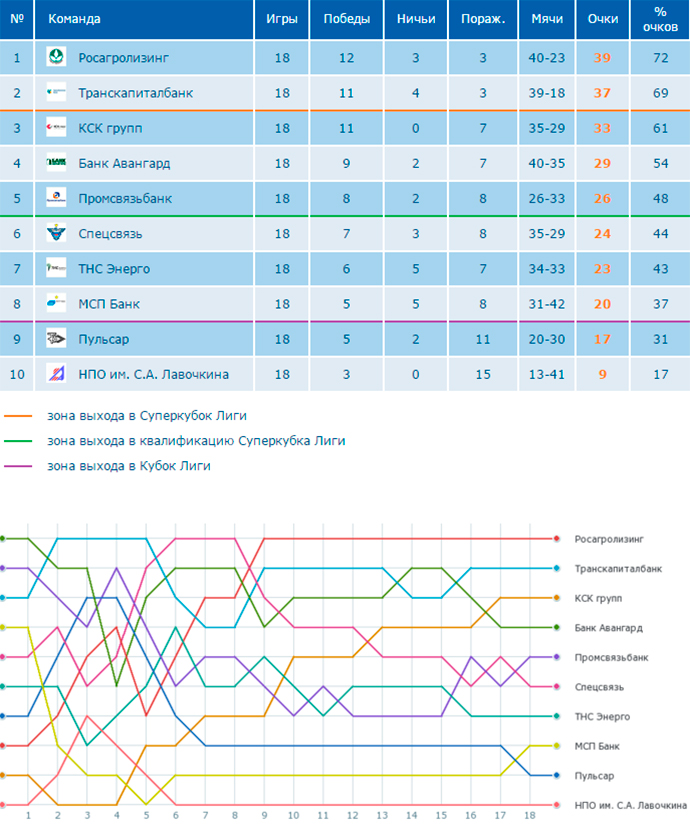Viewport: 690px width, 834px height.
Task: Open the Транскапиталбанк team link in table
Action: point(136,93)
